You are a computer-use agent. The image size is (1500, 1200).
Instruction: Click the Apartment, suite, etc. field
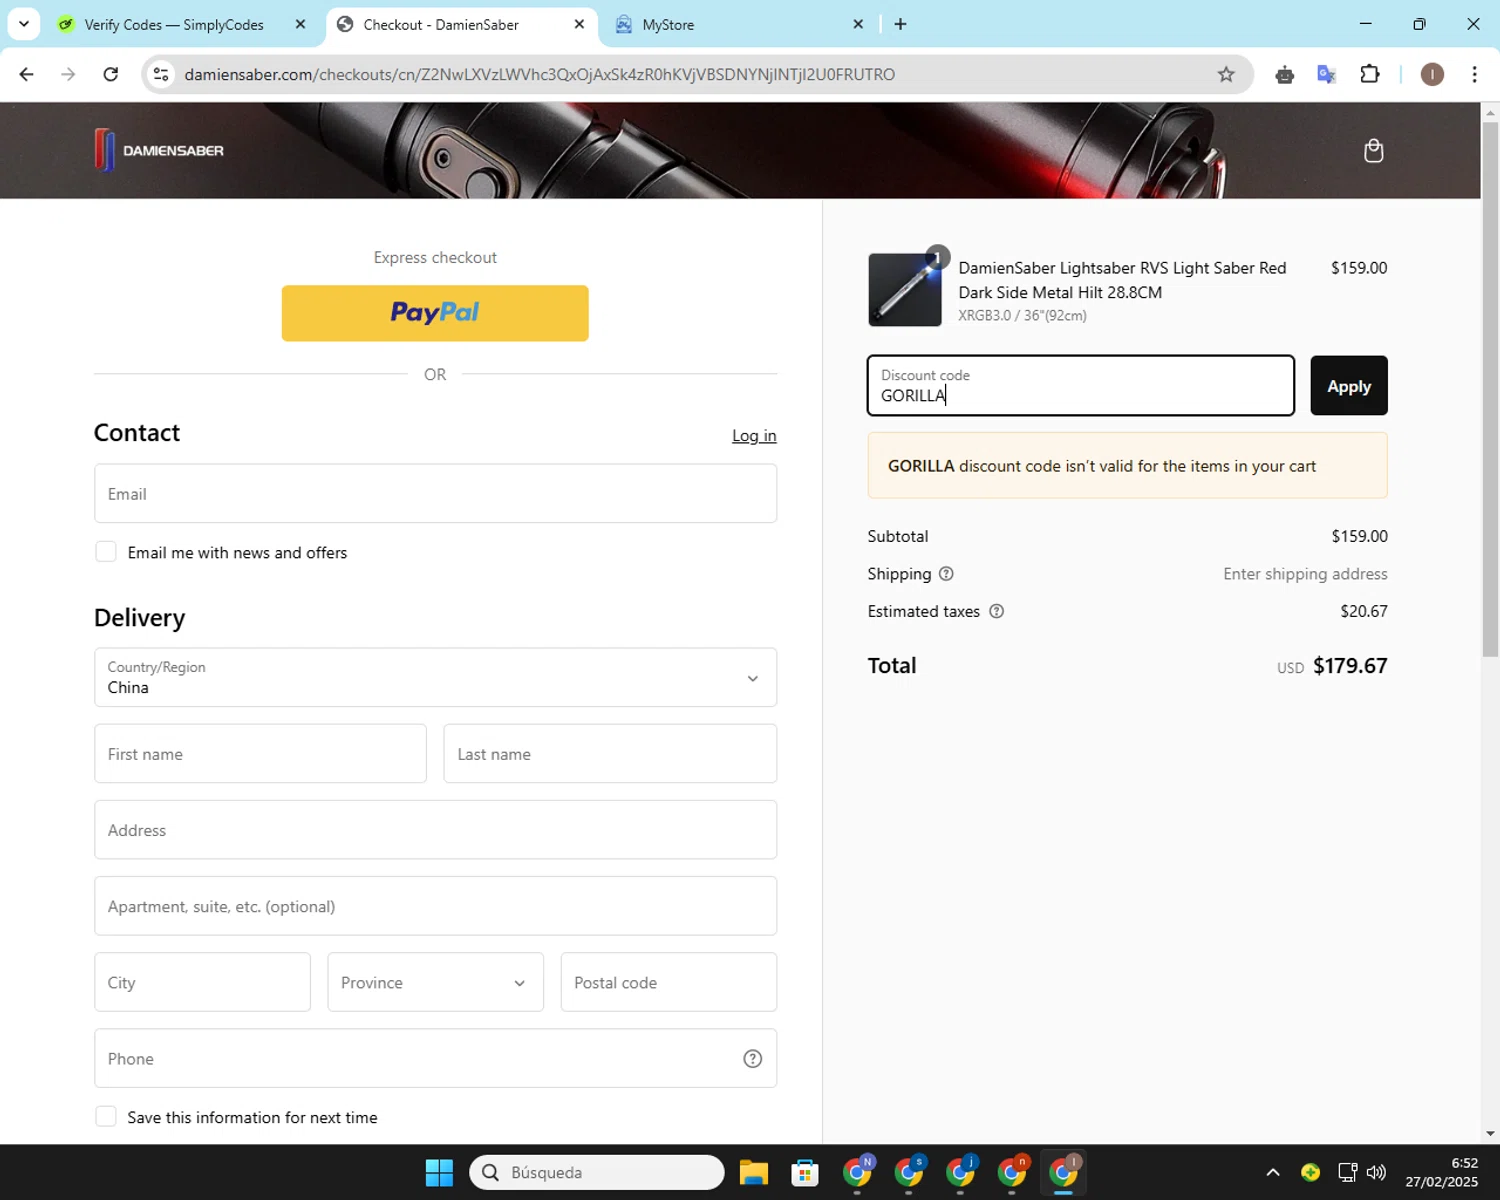(435, 906)
